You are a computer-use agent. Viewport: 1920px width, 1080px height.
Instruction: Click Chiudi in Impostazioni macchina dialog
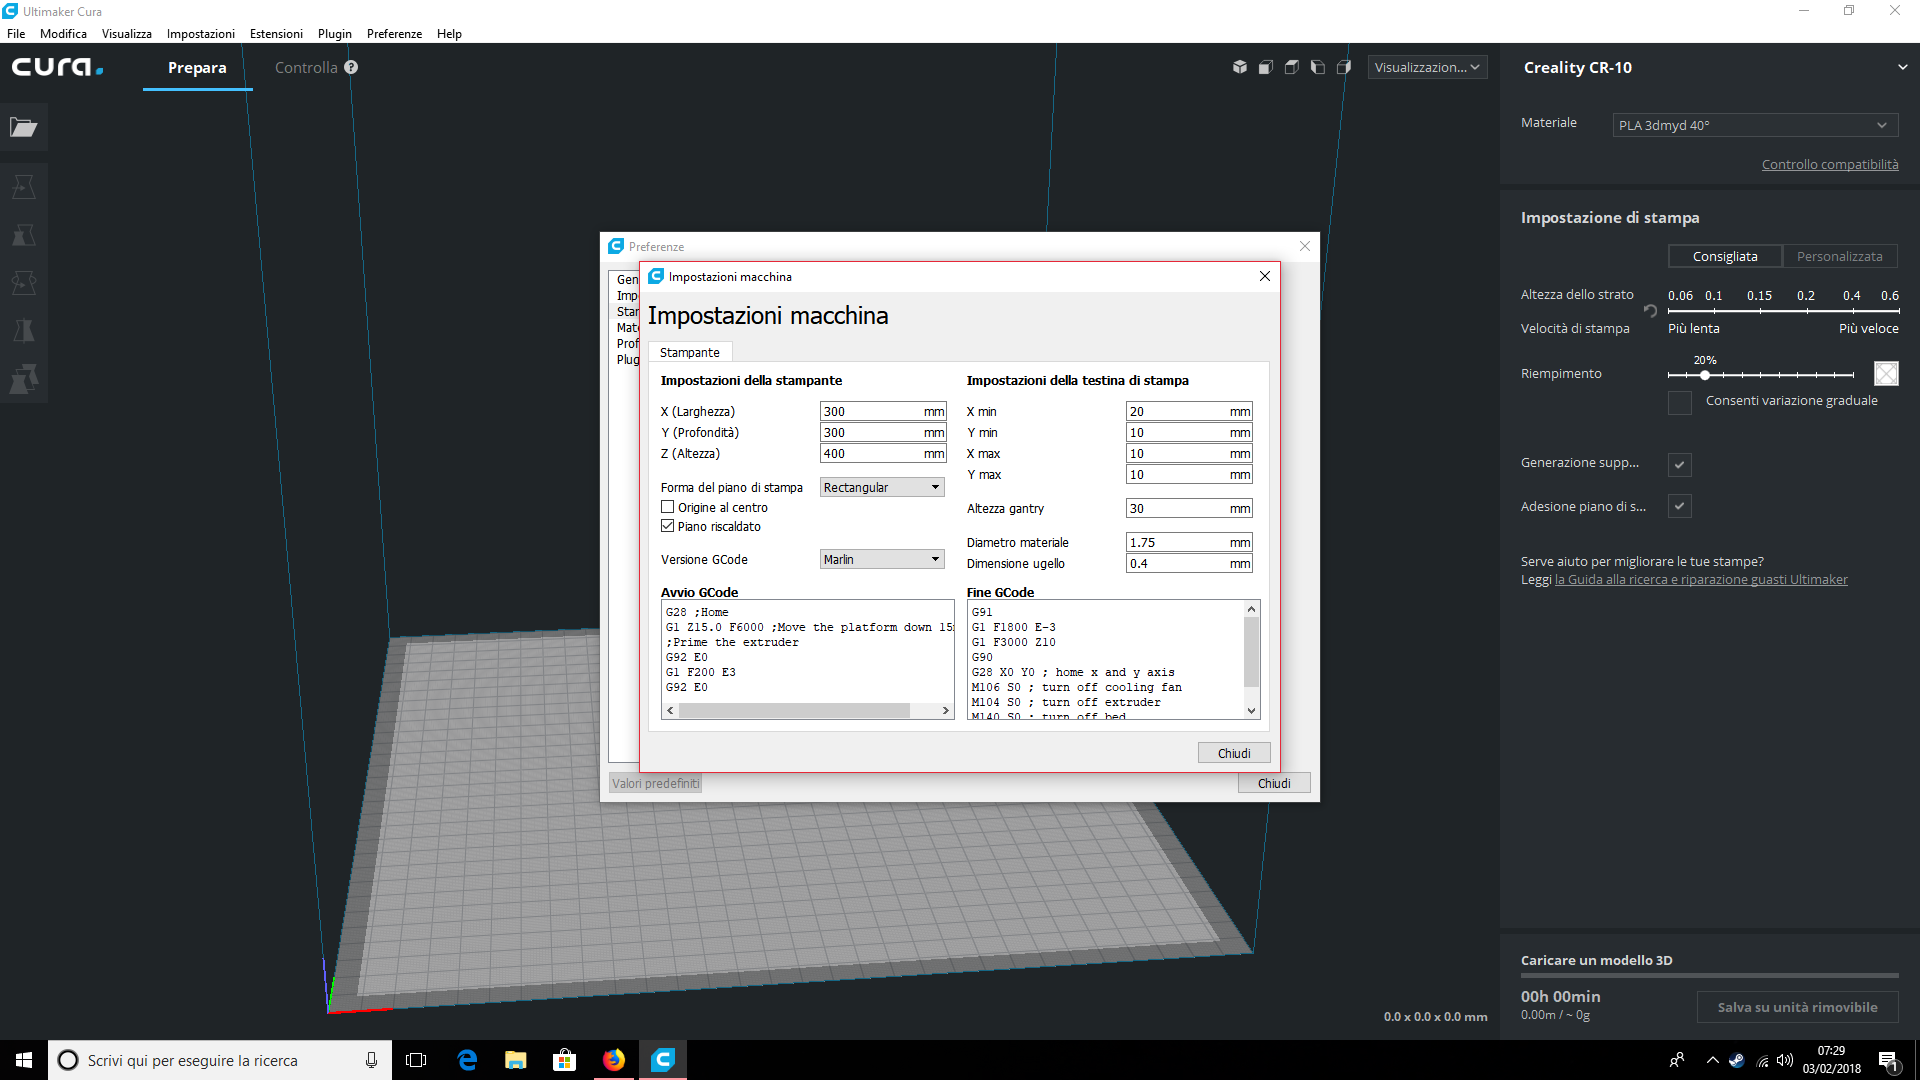(x=1233, y=753)
